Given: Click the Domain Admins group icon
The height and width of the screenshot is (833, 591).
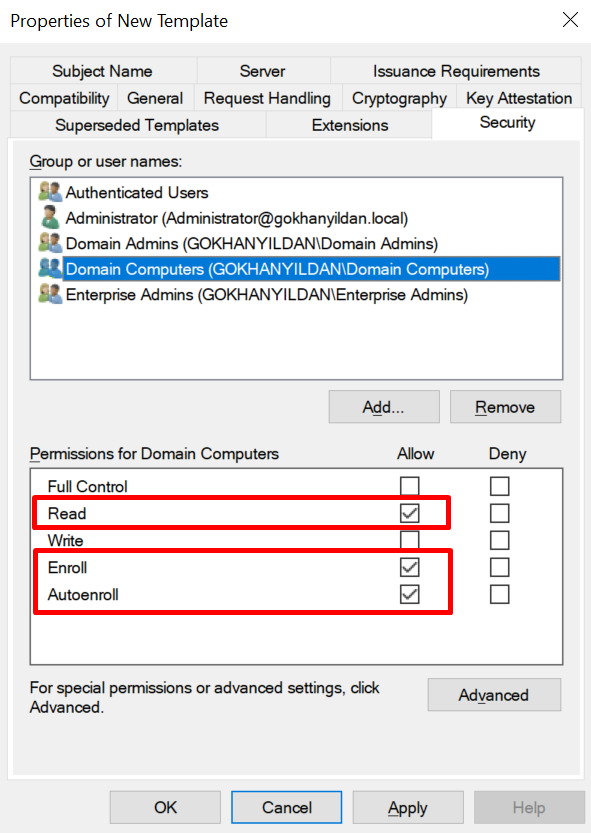Looking at the screenshot, I should 50,243.
